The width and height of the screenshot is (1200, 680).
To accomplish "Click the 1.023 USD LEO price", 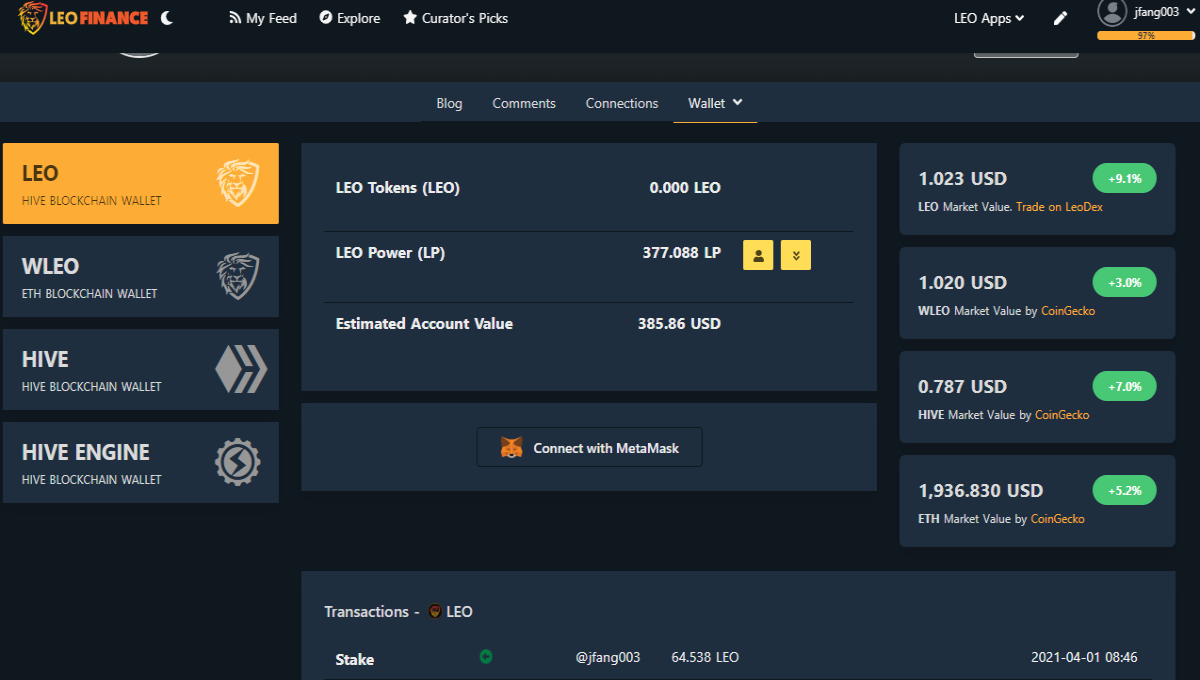I will pos(963,179).
